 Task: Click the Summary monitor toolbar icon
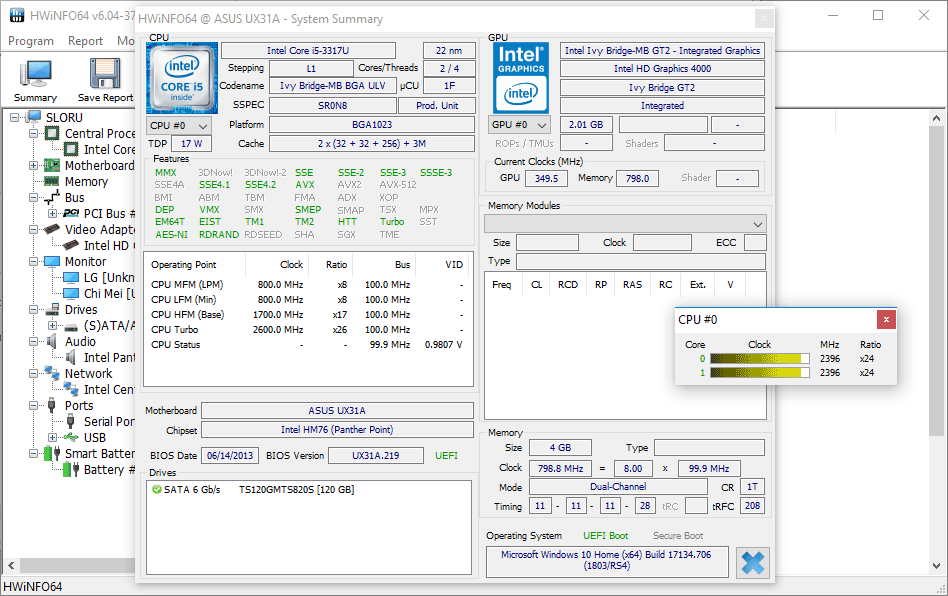(36, 74)
